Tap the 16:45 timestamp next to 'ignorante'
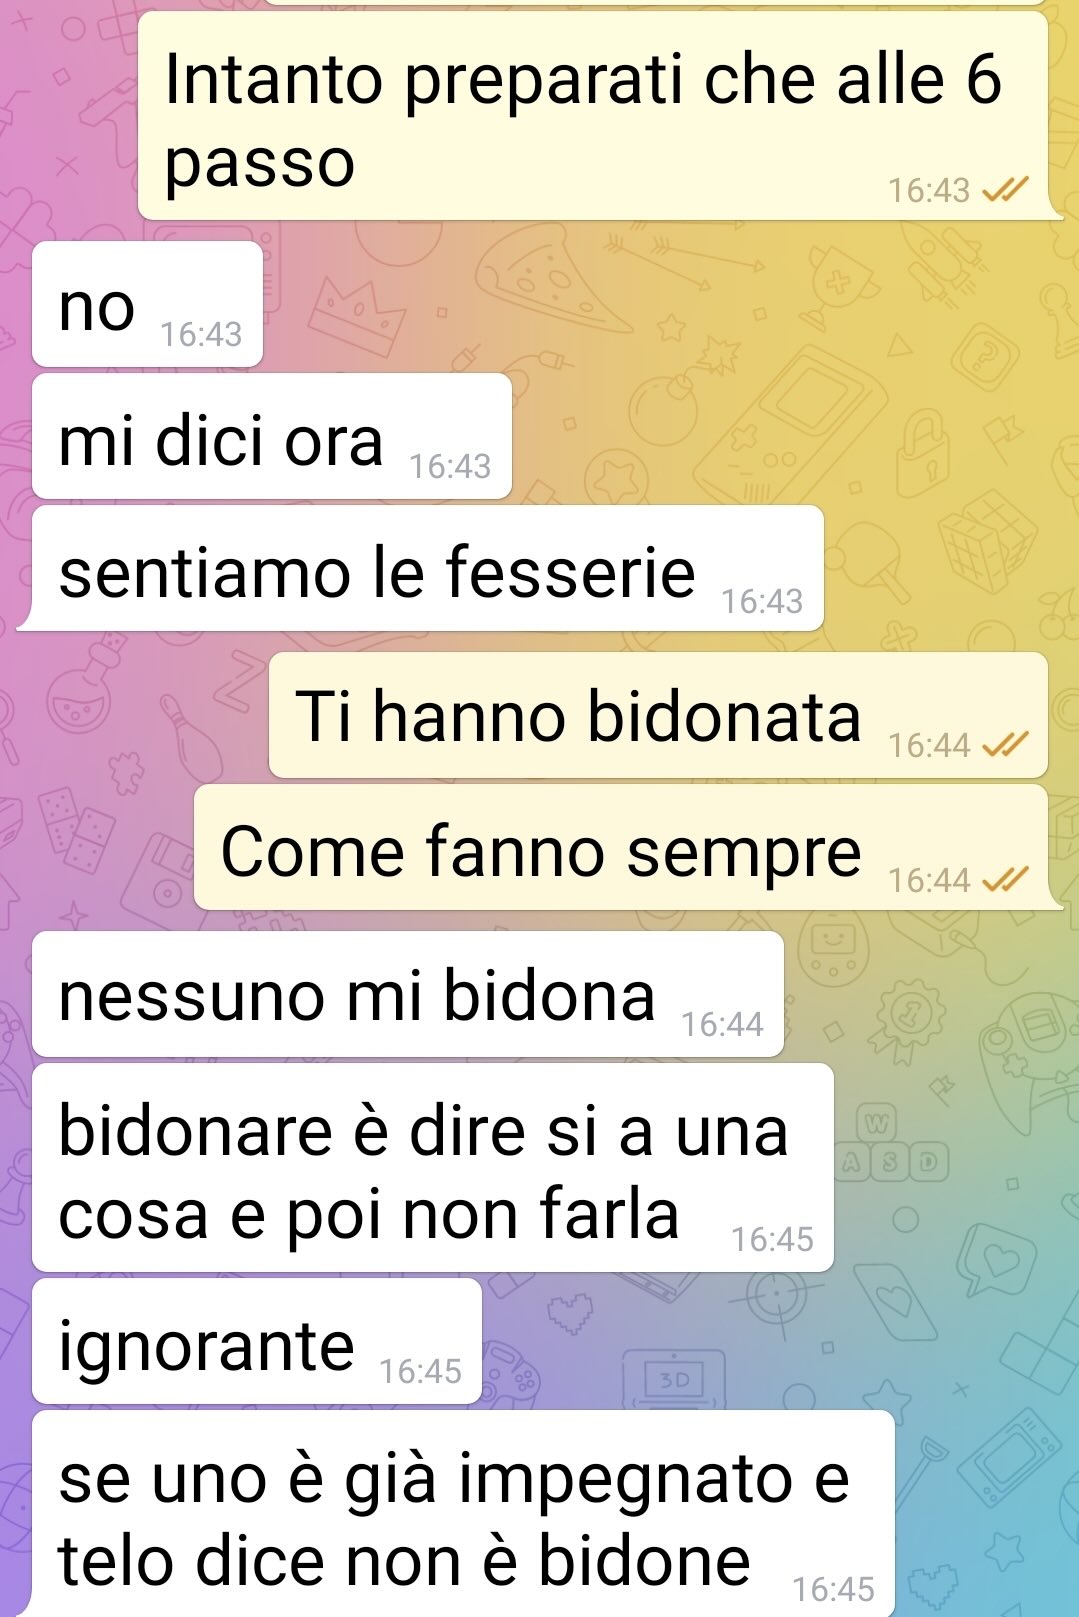 [420, 1371]
